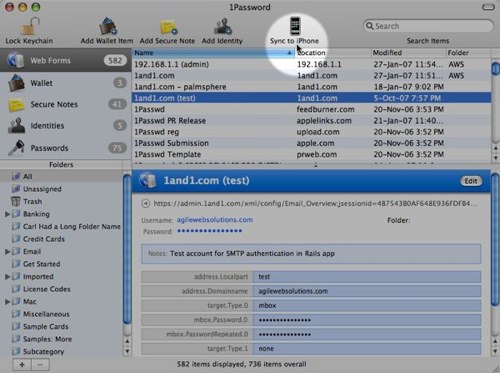Select the Web Forms globe category
This screenshot has height=373, width=500.
(65, 60)
